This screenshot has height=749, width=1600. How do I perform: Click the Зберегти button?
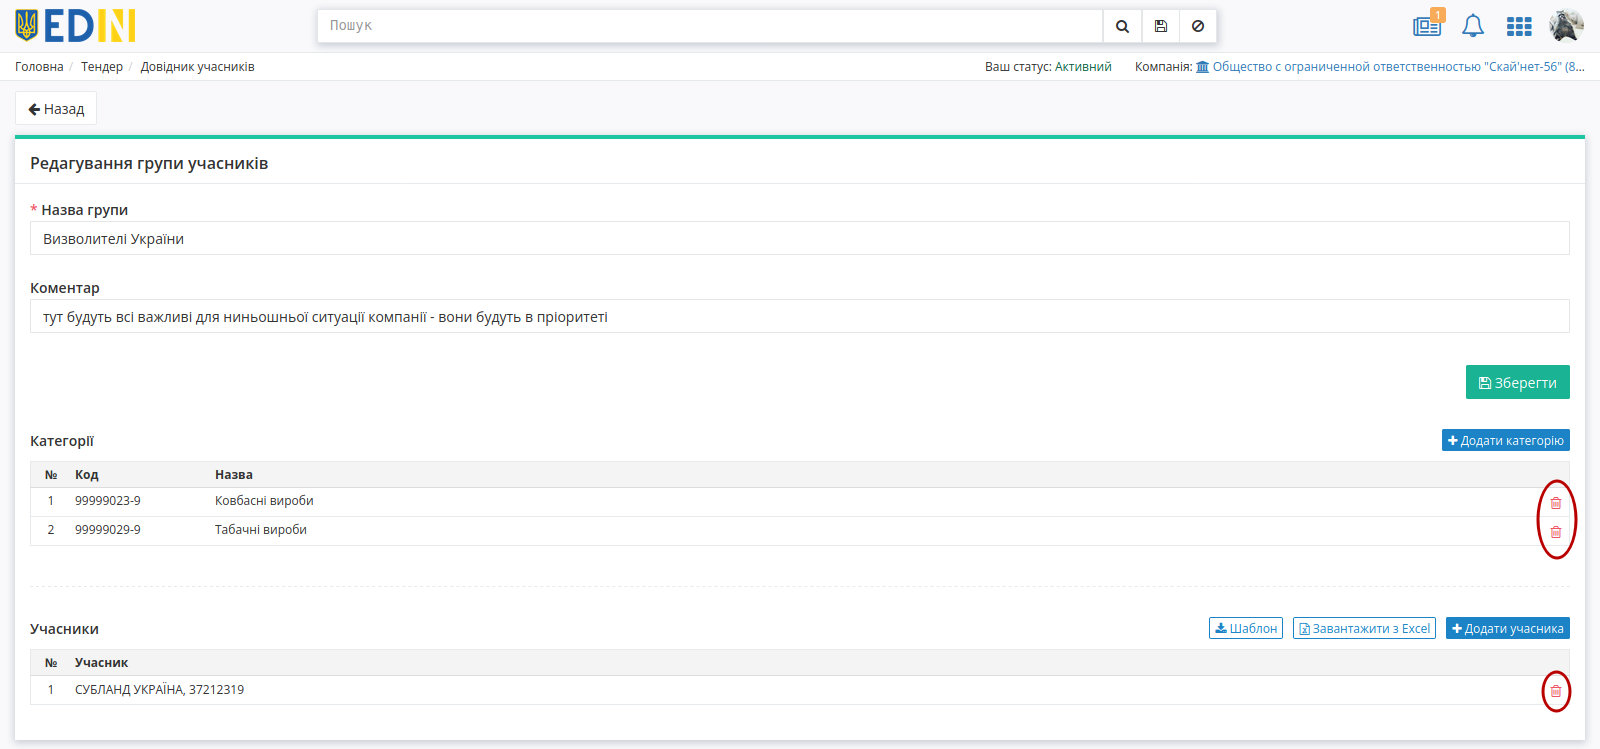(1518, 382)
